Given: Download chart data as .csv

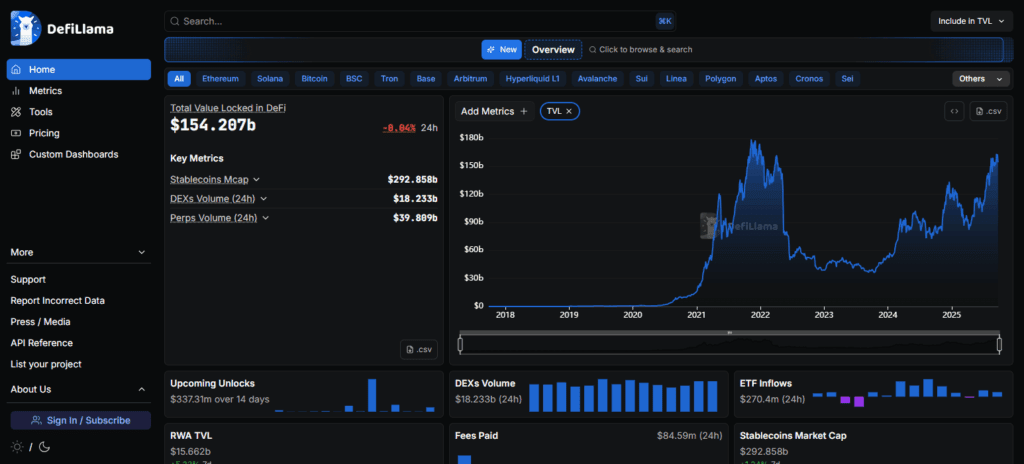Looking at the screenshot, I should tap(987, 112).
